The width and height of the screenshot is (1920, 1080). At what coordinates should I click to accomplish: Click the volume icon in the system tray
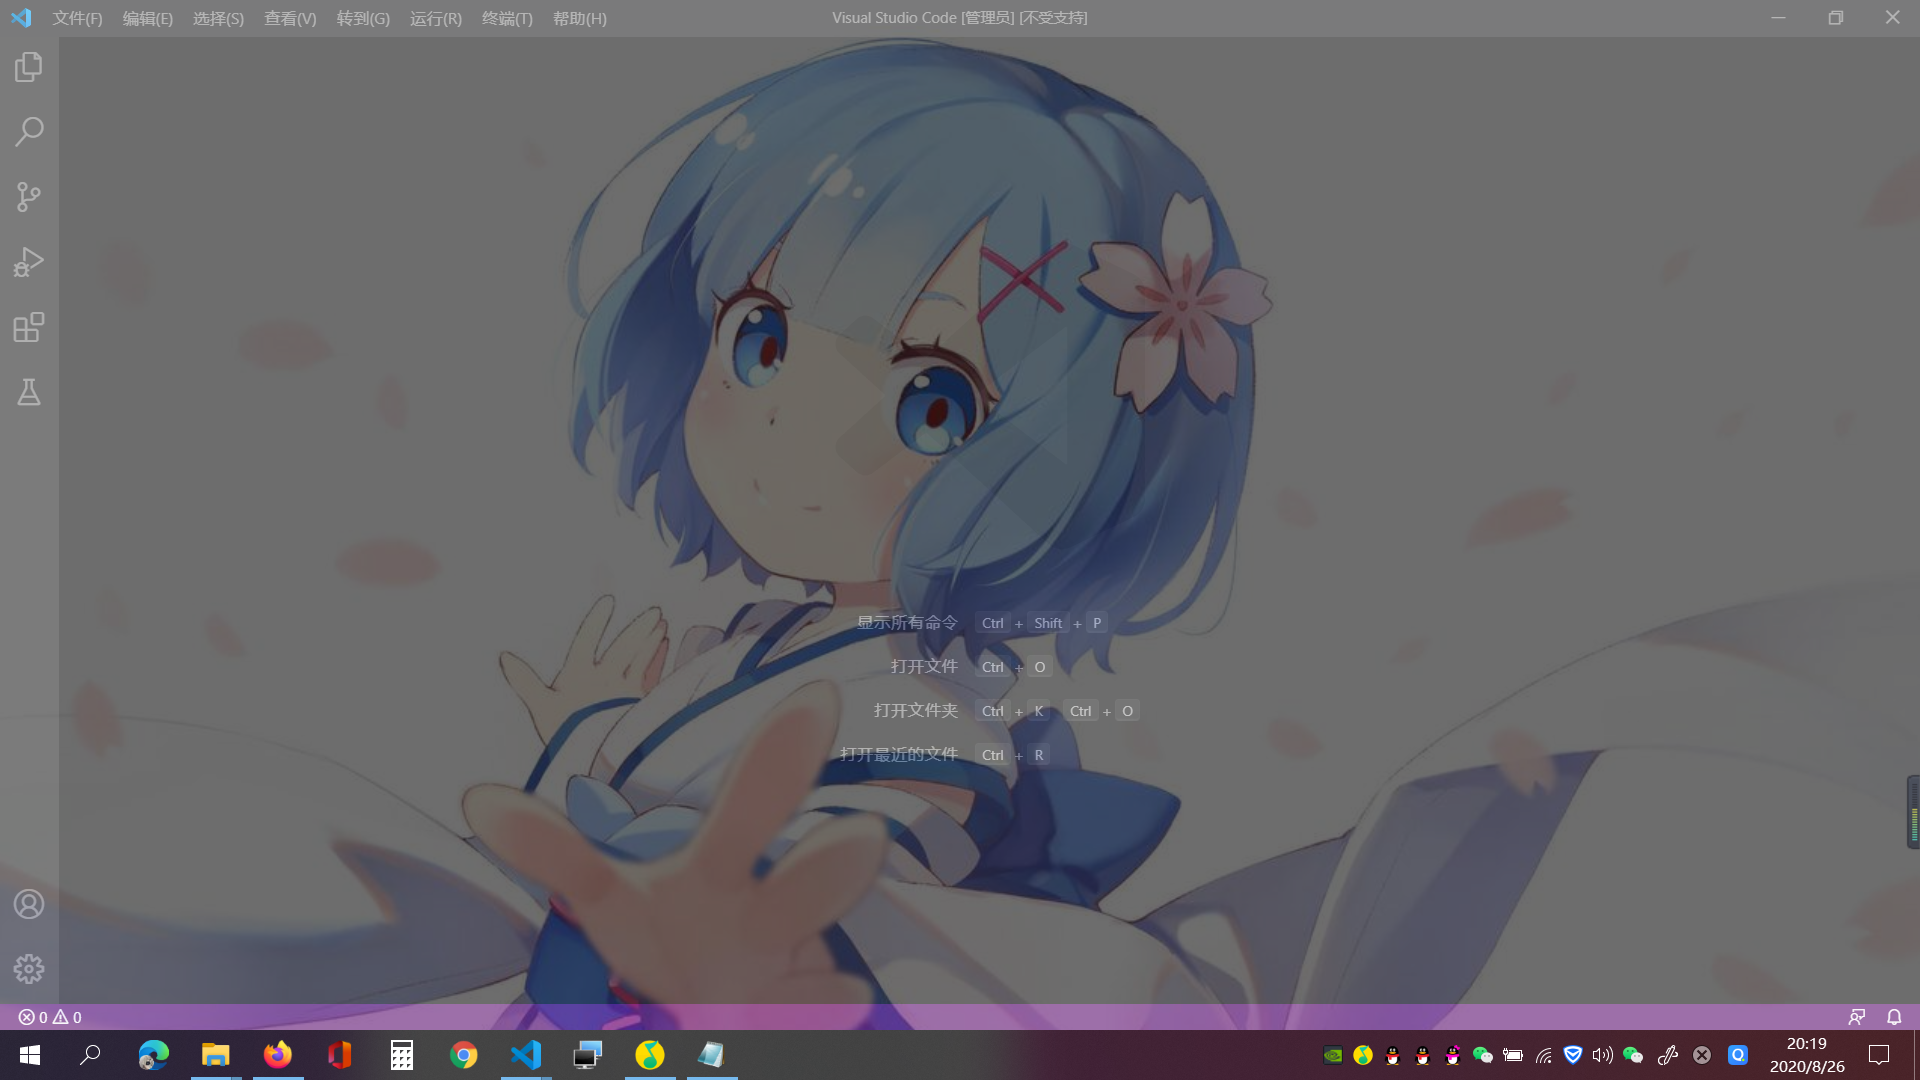pyautogui.click(x=1604, y=1055)
